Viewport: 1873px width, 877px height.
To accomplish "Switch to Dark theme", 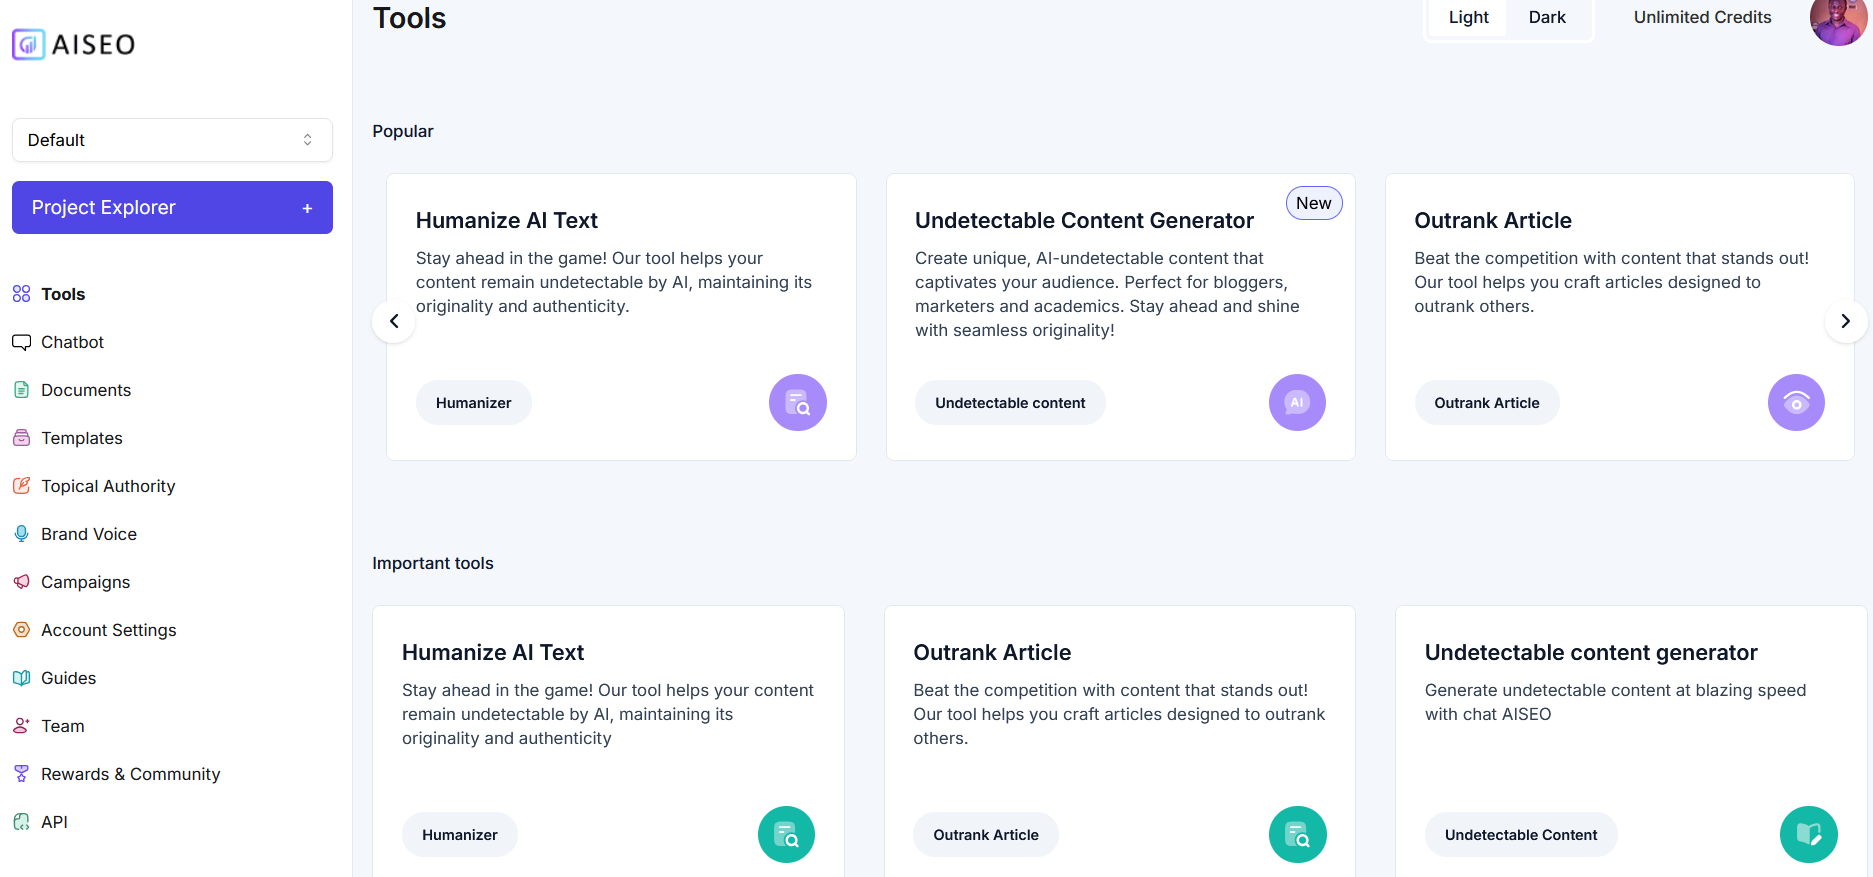I will point(1547,17).
